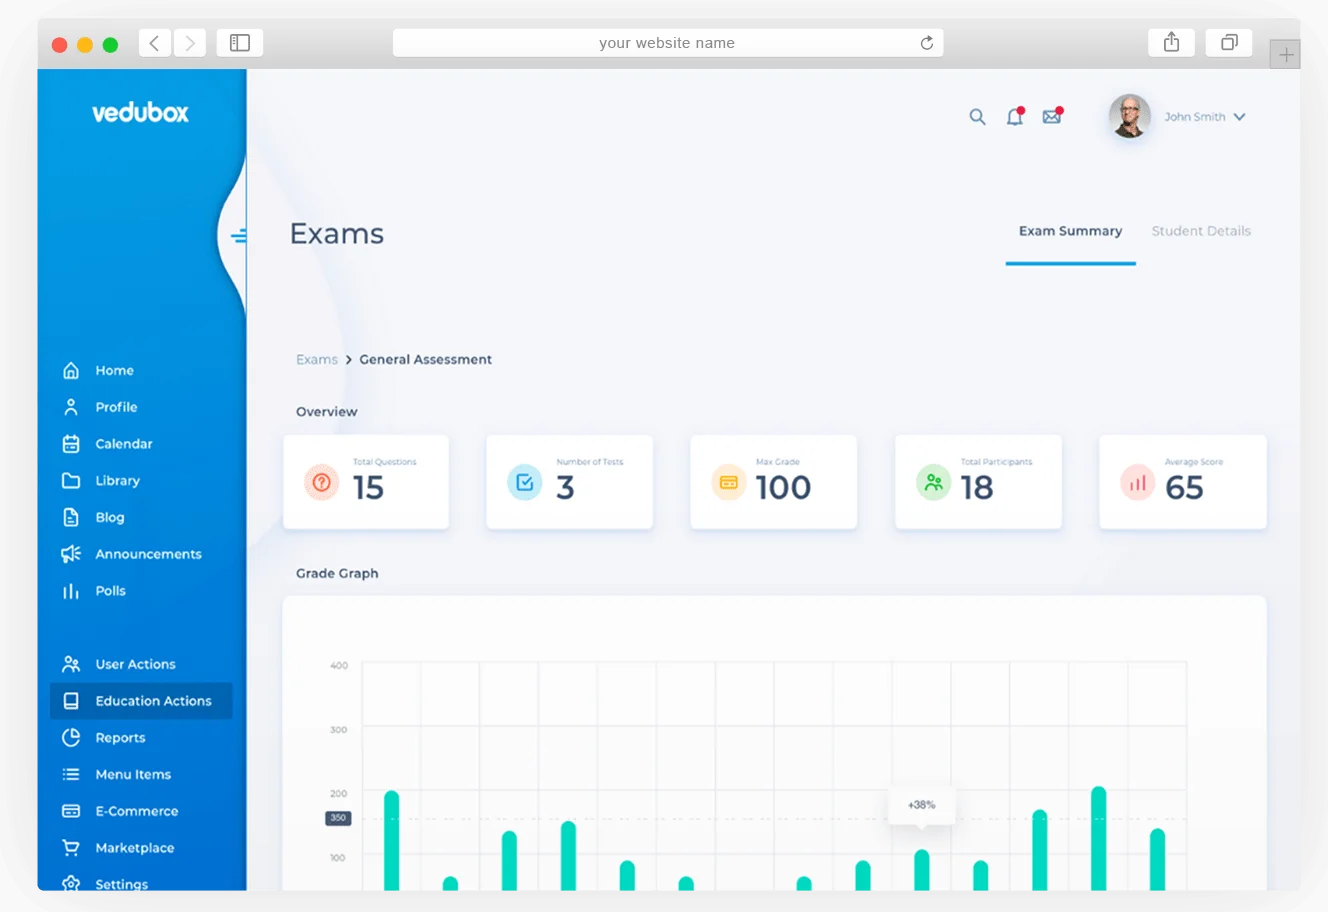The image size is (1328, 912).
Task: Open User Actions in the sidebar
Action: (135, 664)
